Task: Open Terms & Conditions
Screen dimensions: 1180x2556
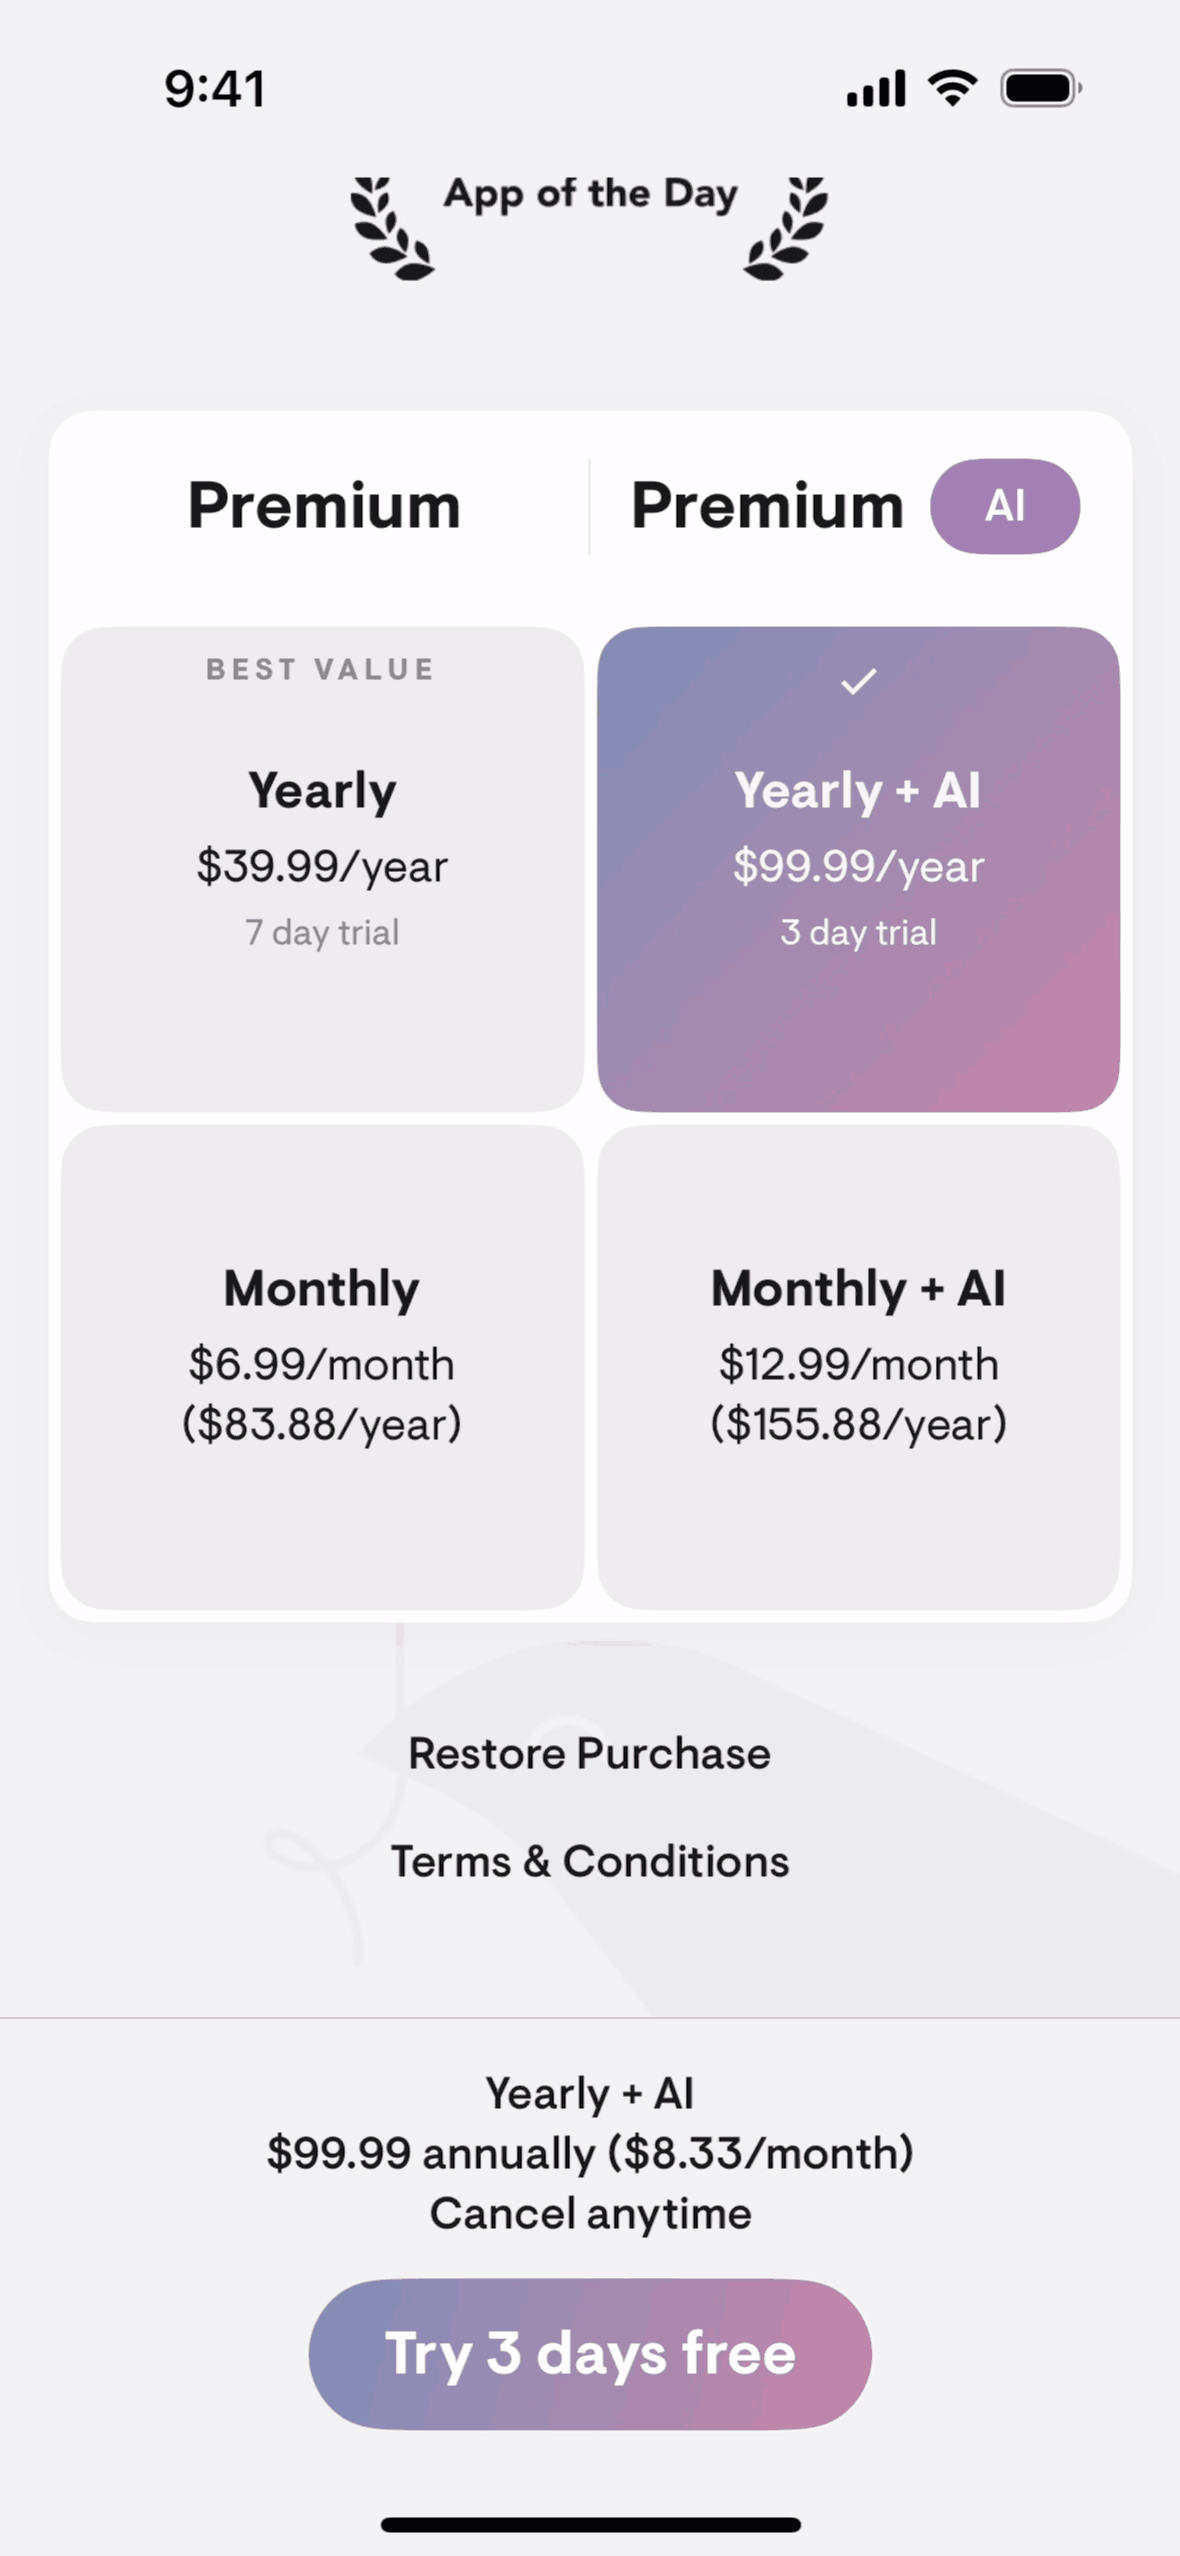Action: tap(590, 1862)
